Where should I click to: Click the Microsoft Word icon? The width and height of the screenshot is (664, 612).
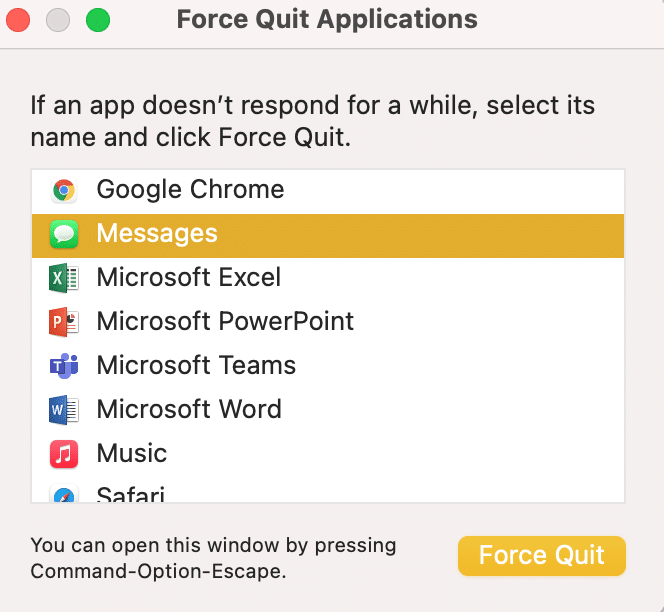64,410
